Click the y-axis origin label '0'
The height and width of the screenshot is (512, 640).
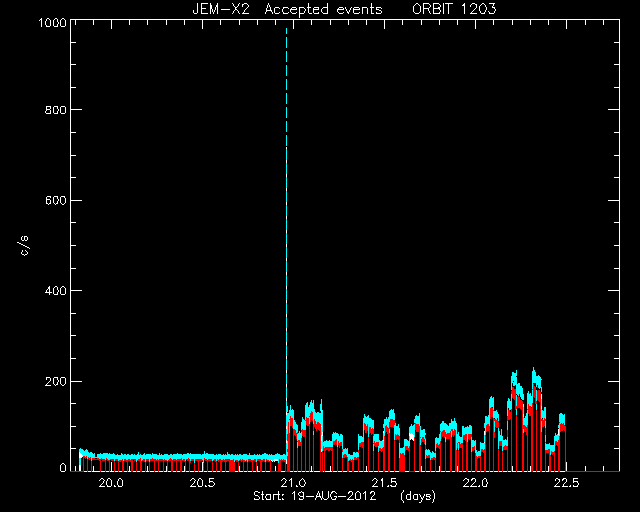coord(63,468)
